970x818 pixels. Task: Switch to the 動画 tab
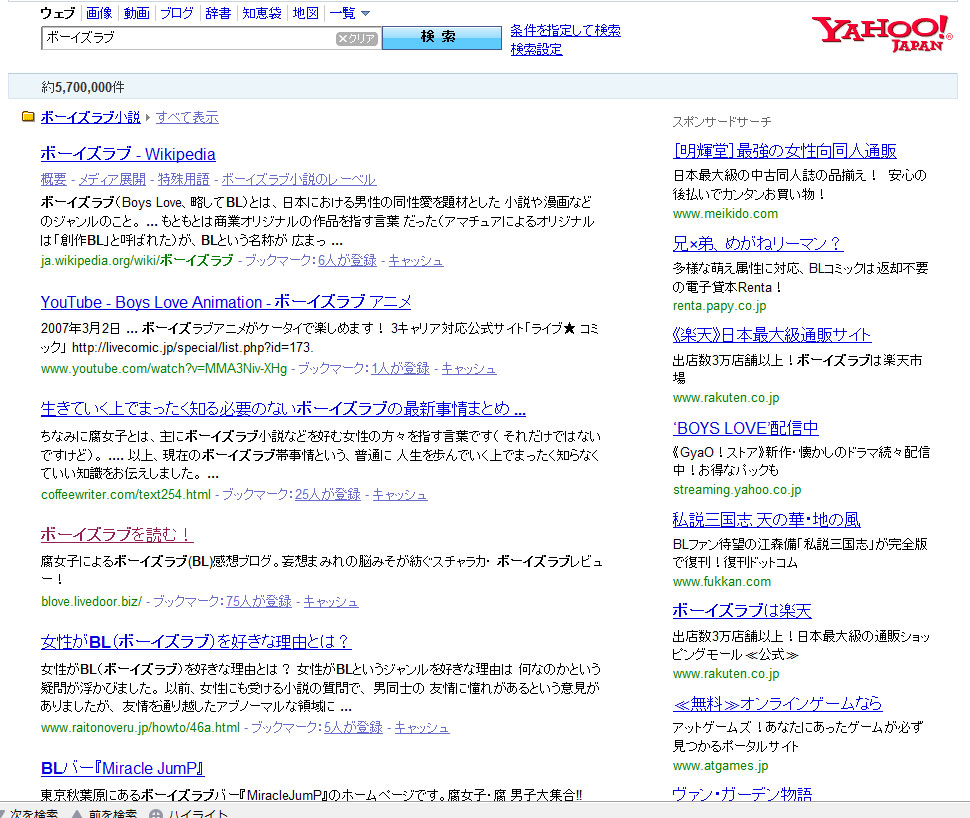[137, 13]
